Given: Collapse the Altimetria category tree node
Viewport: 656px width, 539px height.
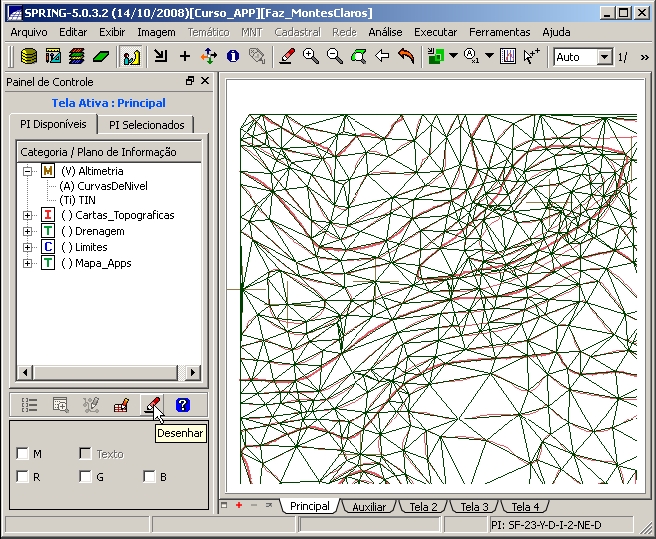Looking at the screenshot, I should [27, 171].
